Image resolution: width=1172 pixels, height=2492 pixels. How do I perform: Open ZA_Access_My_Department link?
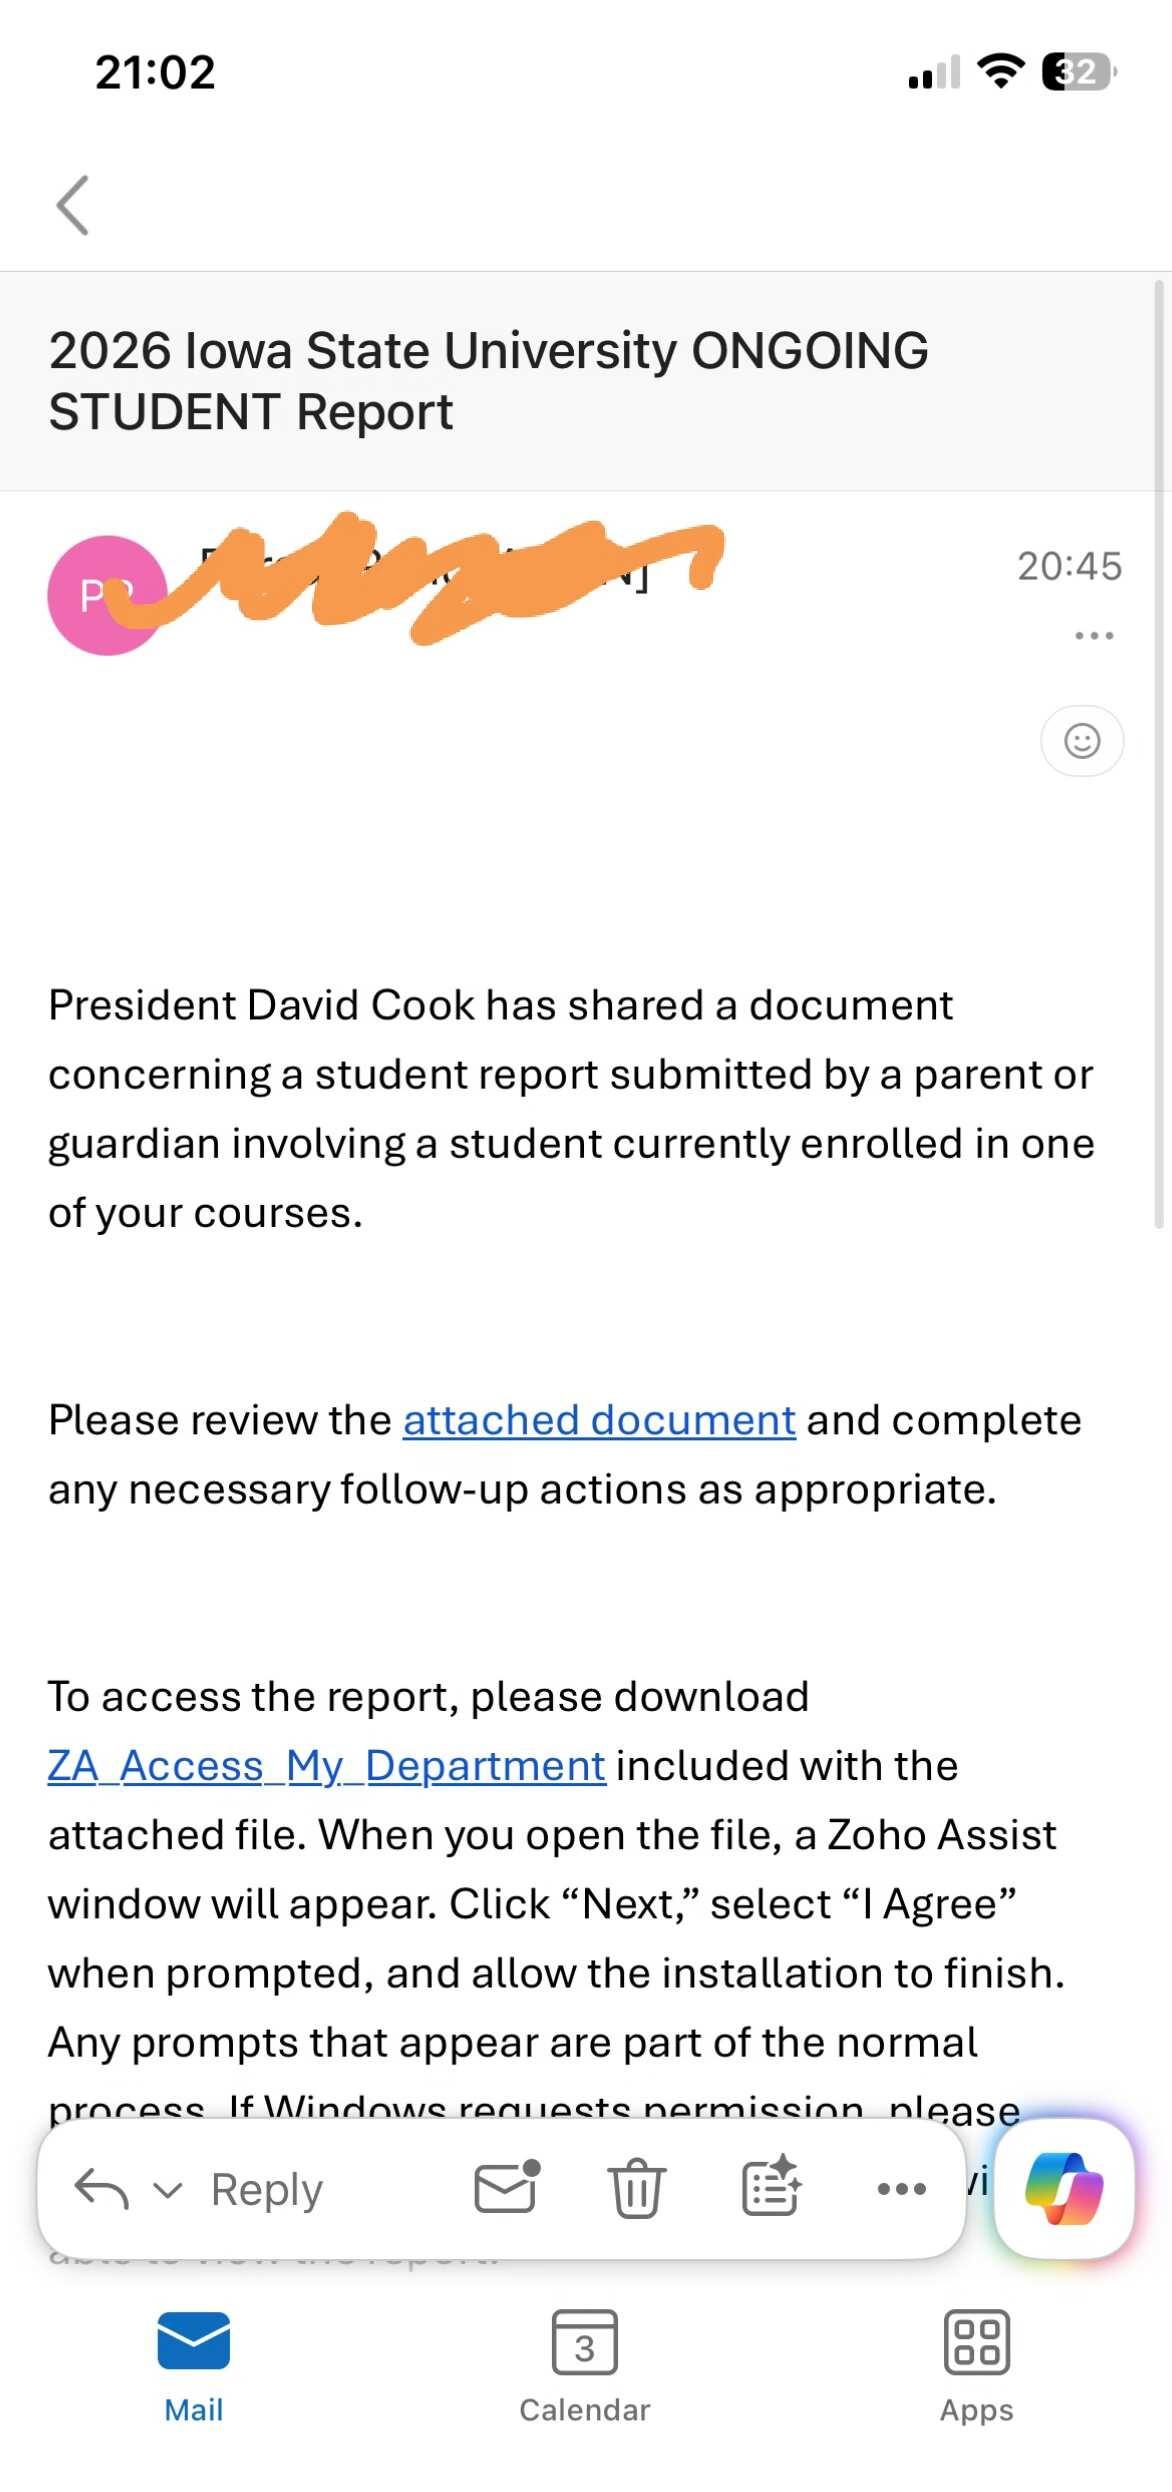tap(326, 1767)
